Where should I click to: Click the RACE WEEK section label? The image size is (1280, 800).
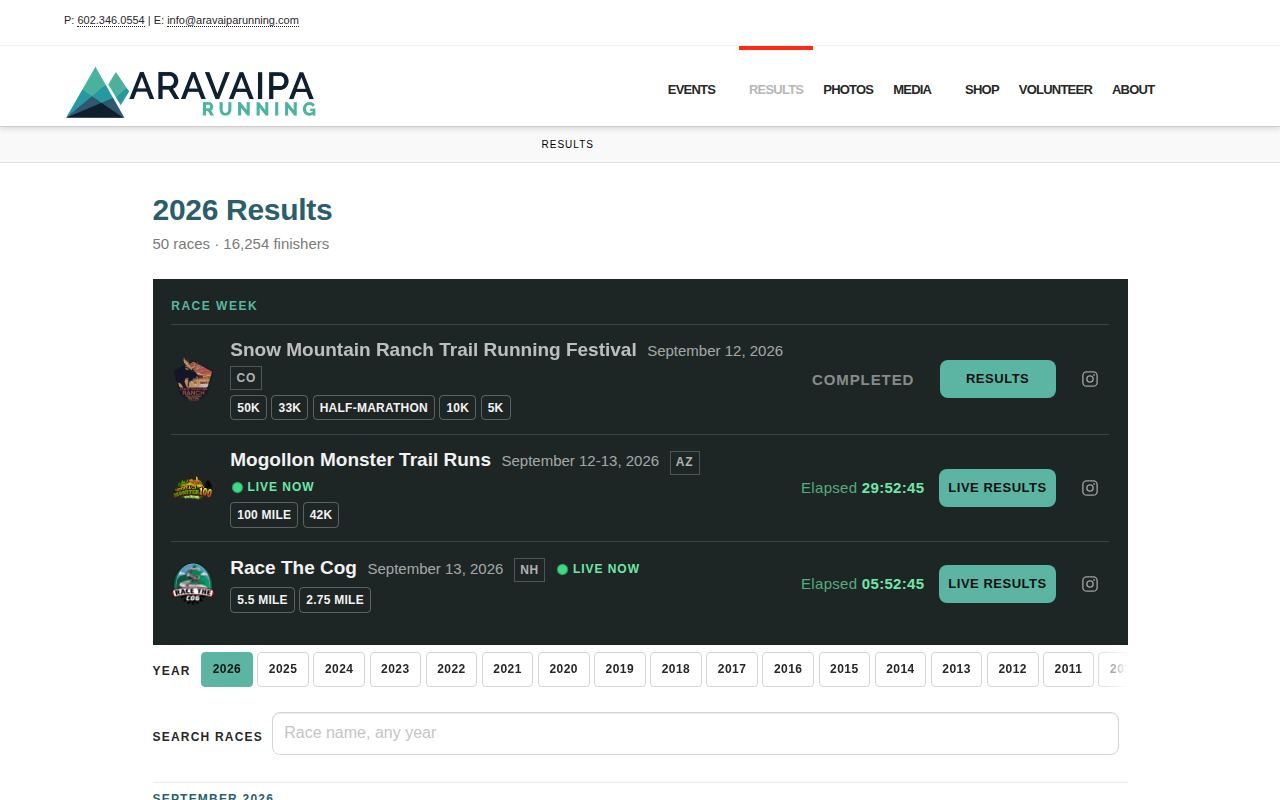click(214, 306)
